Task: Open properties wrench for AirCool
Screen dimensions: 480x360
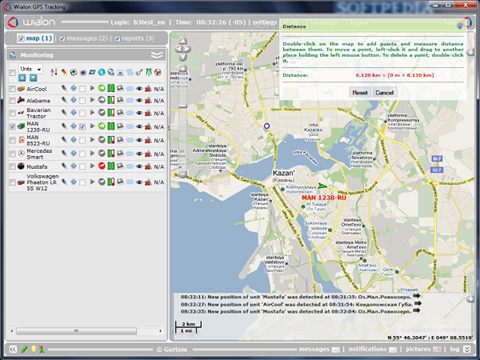Action: (64, 88)
